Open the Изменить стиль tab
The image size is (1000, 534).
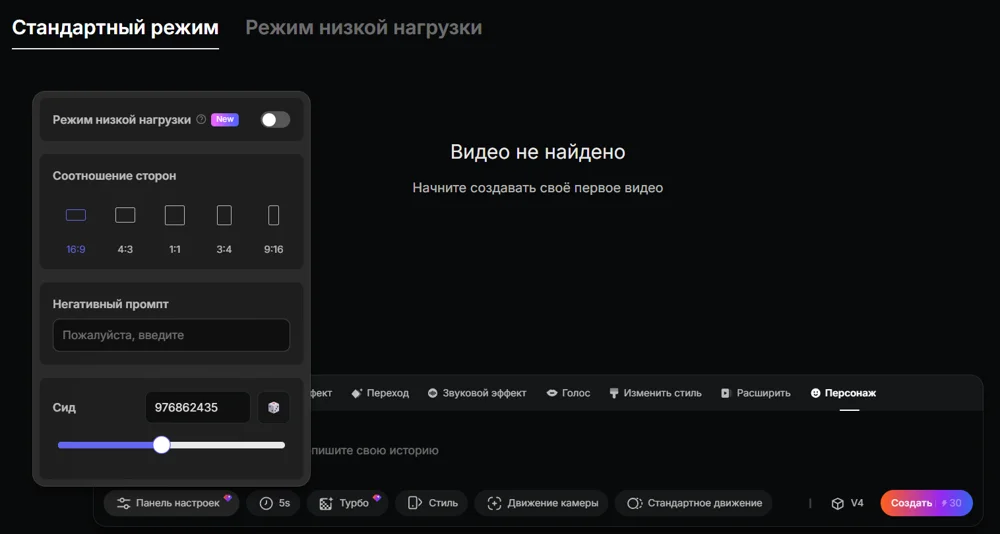coord(656,393)
